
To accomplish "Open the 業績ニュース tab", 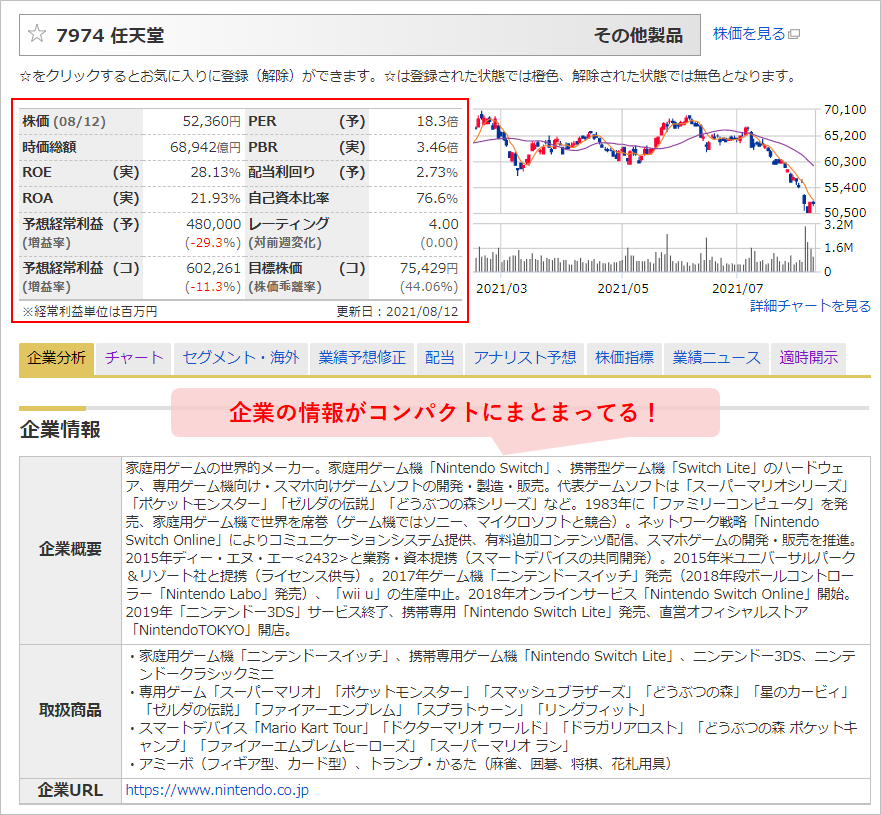I will click(x=716, y=358).
